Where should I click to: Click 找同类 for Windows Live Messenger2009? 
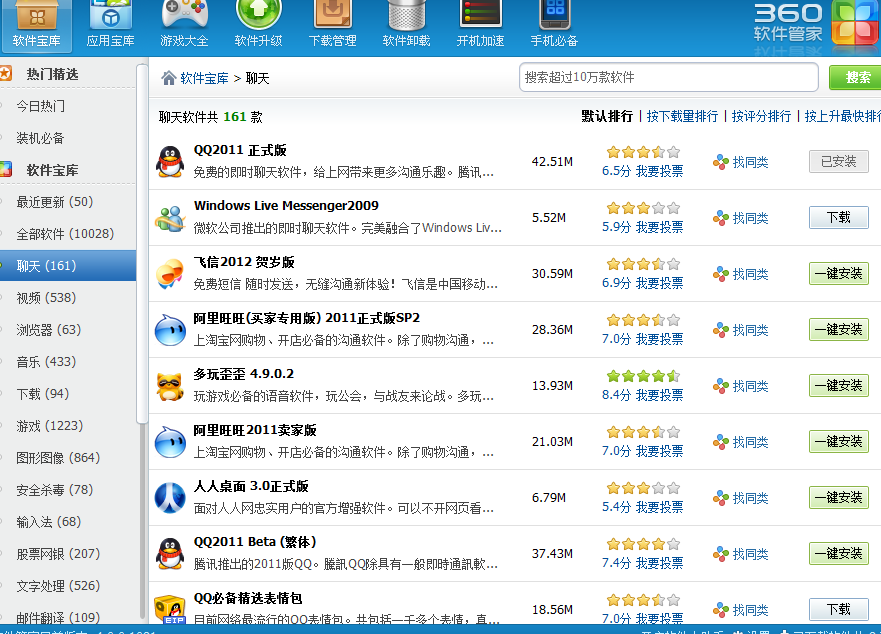(741, 218)
